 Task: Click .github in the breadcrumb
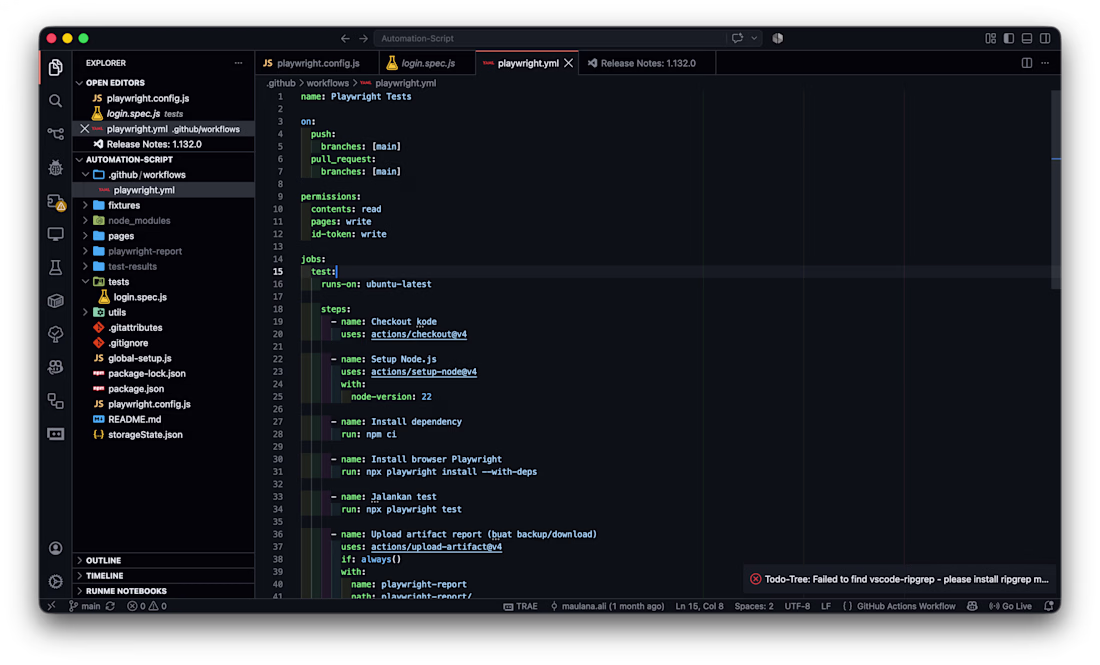tap(281, 83)
